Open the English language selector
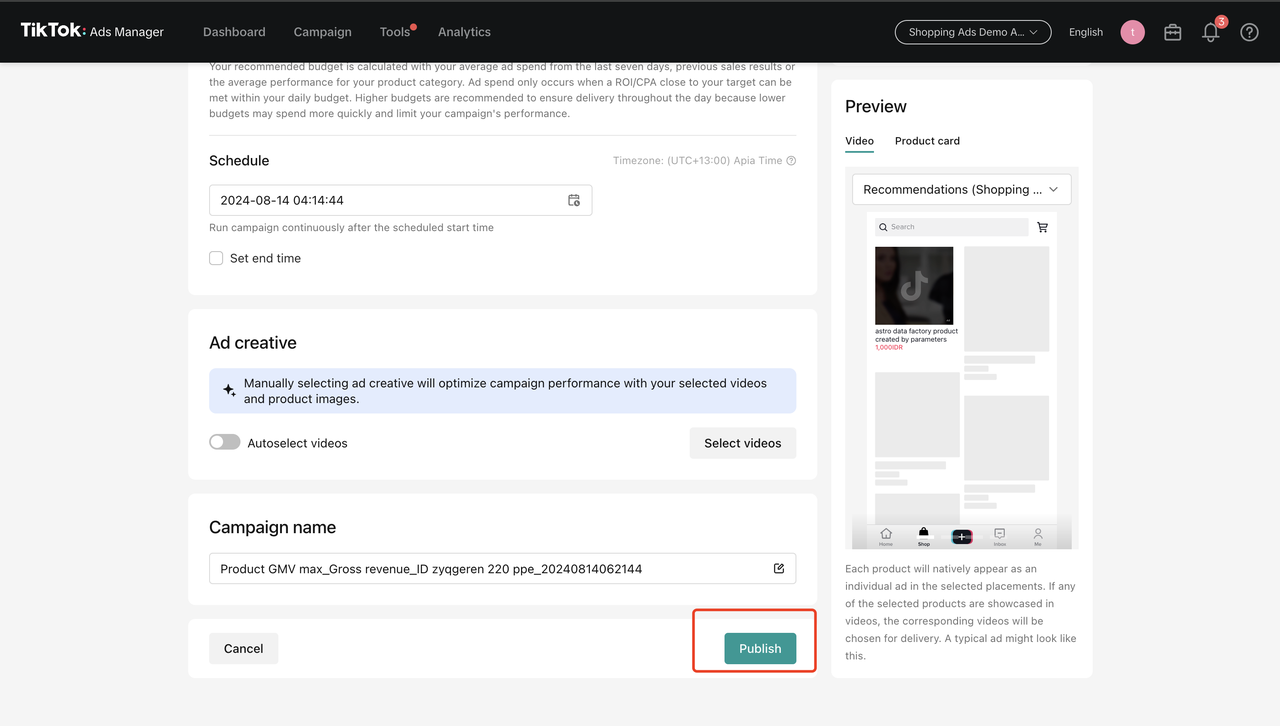The width and height of the screenshot is (1280, 726). [x=1085, y=32]
